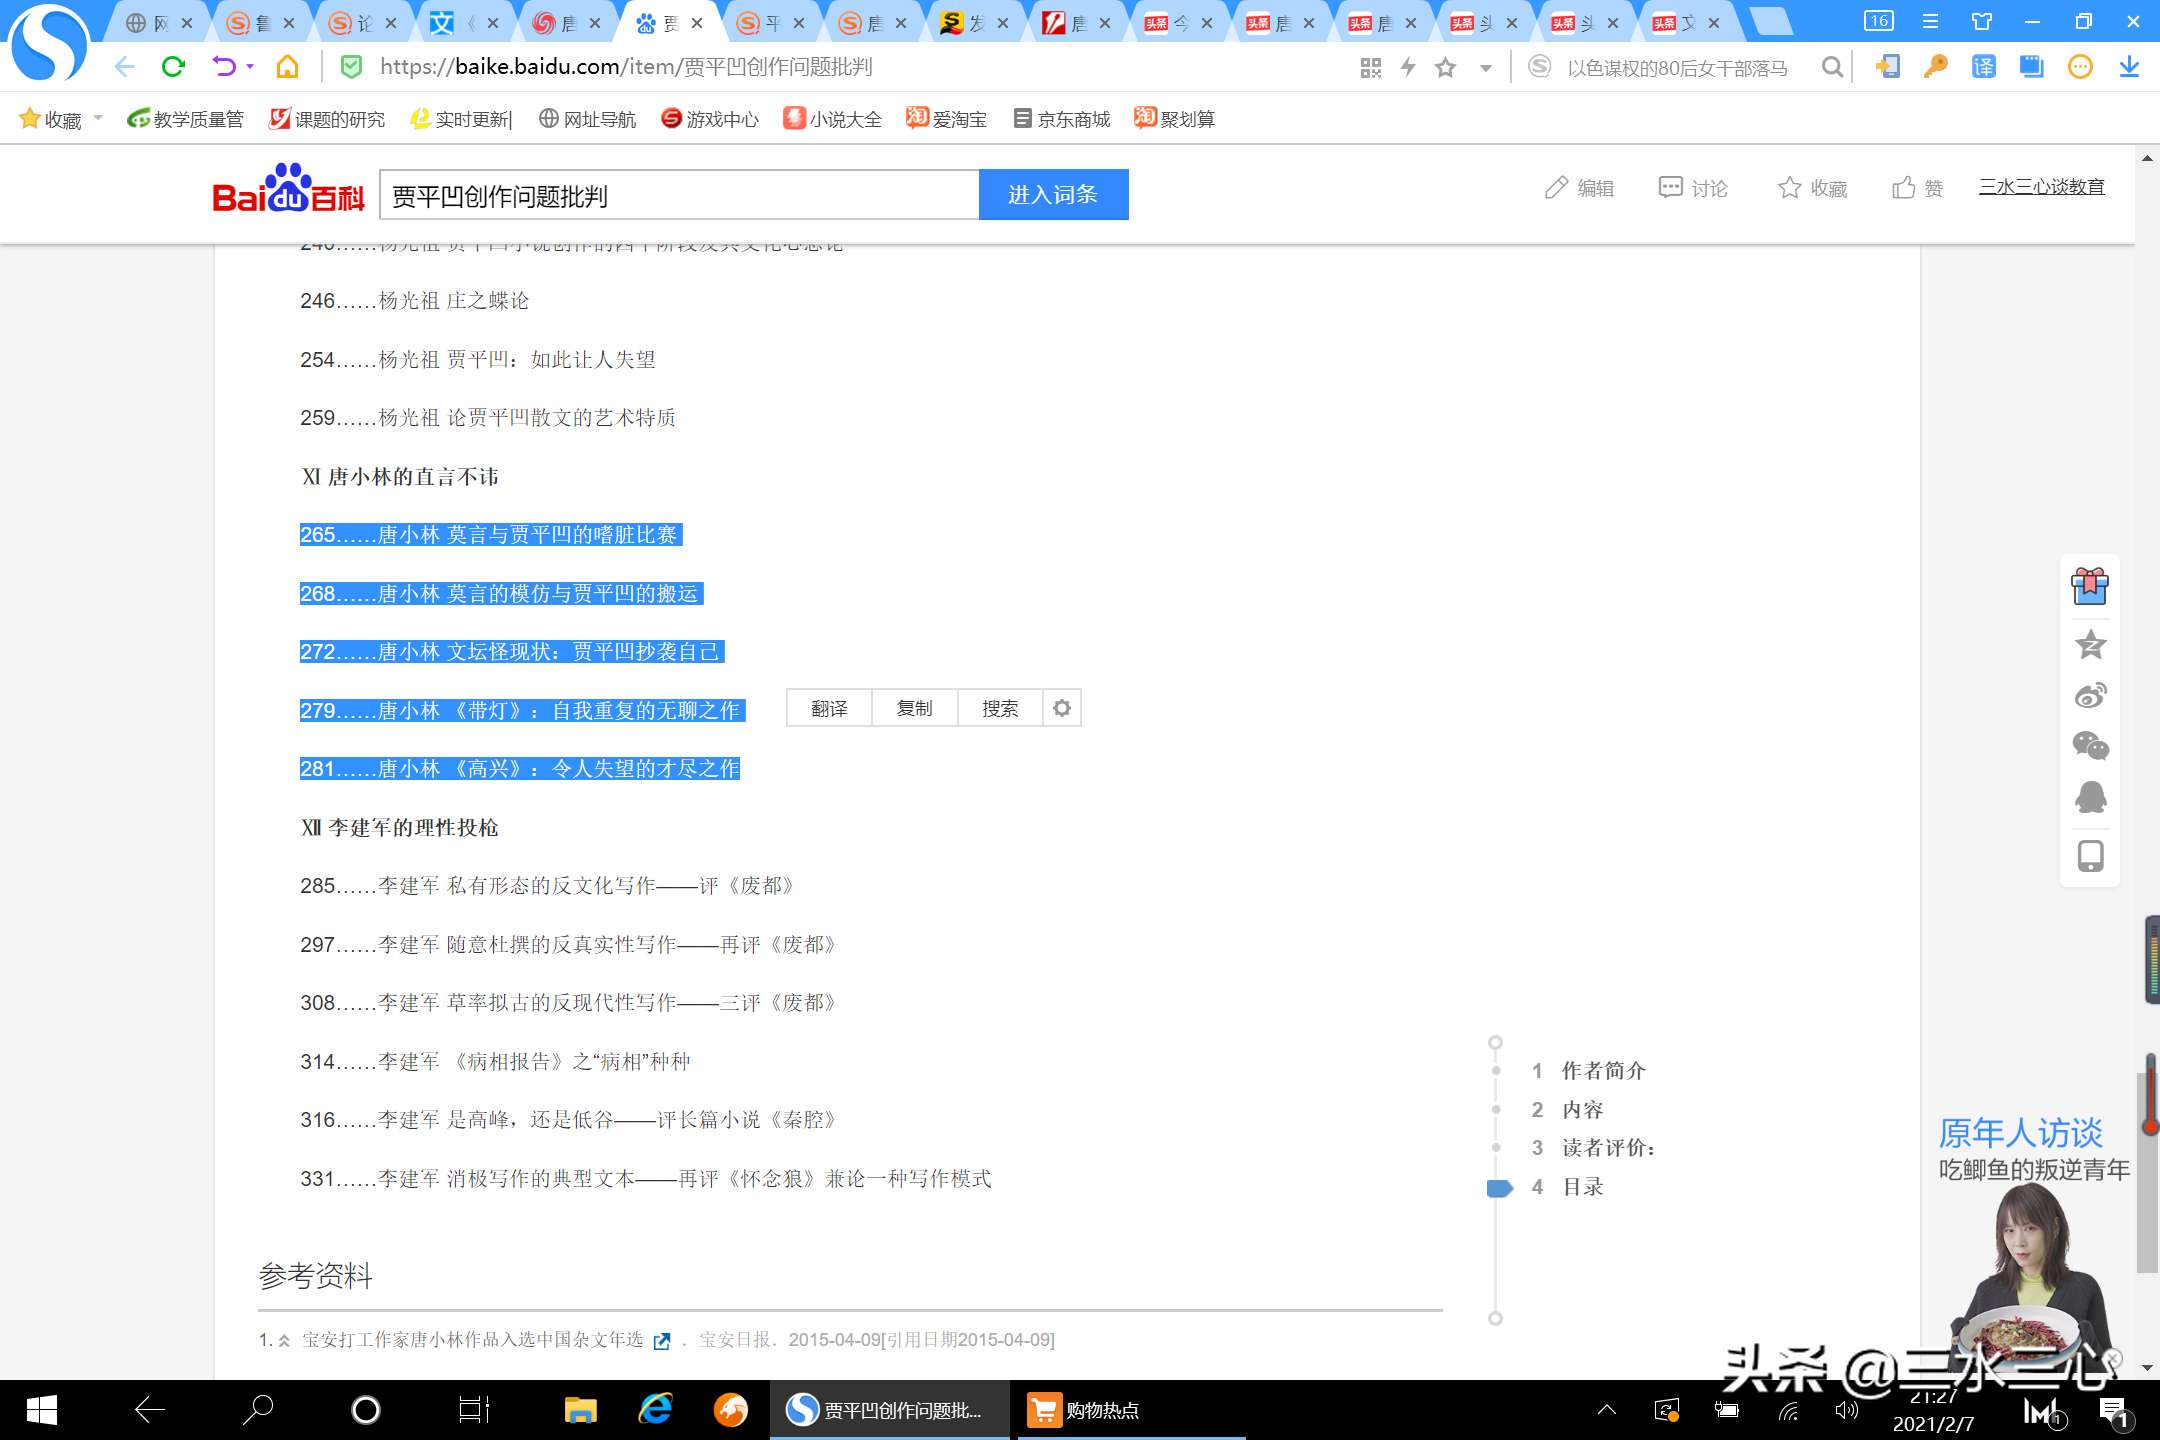
Task: Open settings gear in selection popup toolbar
Action: coord(1062,708)
